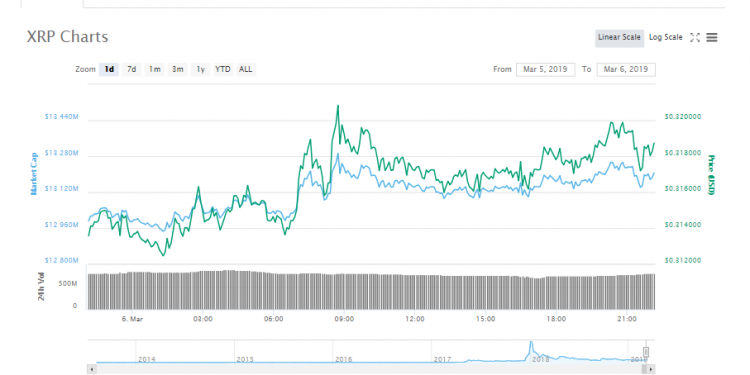Screen dimensions: 750x375
Task: Select the 3m zoom range
Action: click(x=177, y=69)
